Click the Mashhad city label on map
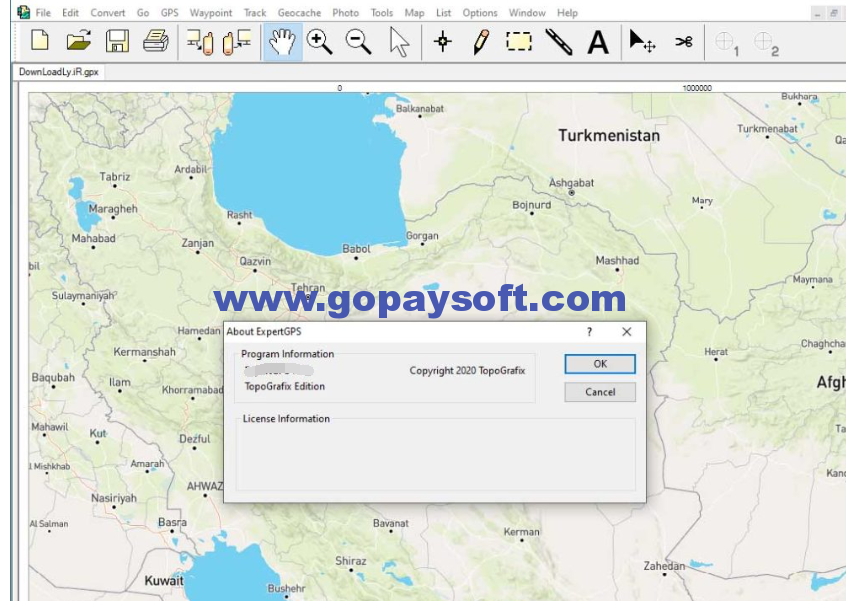846x601 pixels. click(617, 260)
